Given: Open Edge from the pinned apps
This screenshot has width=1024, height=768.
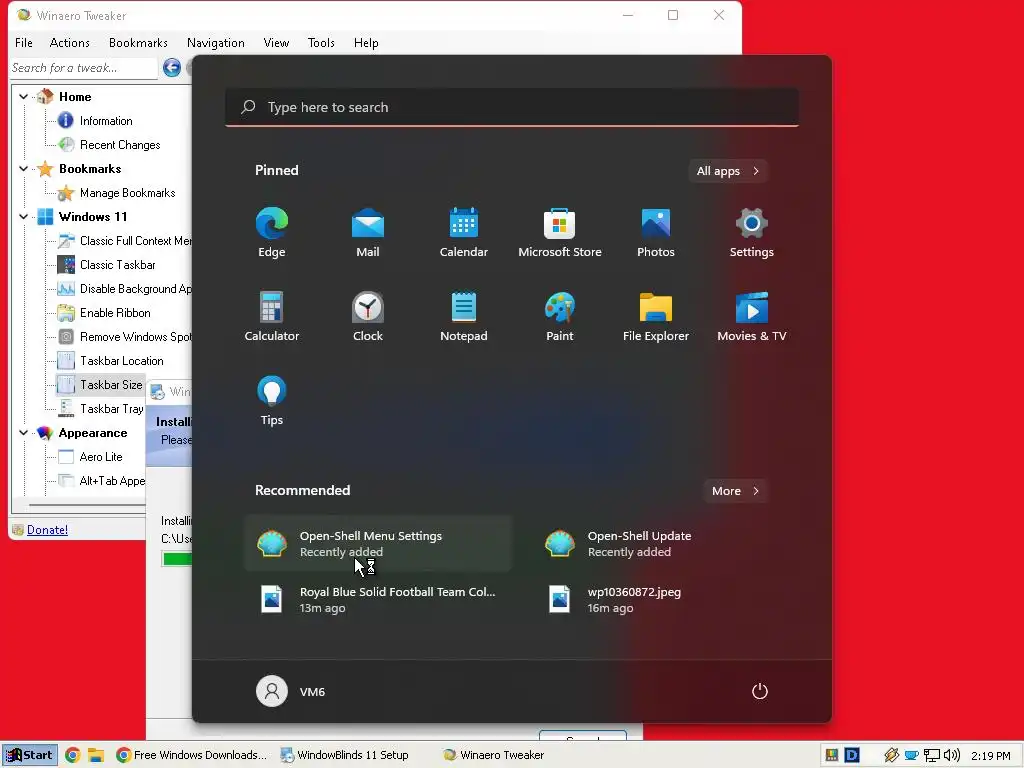Looking at the screenshot, I should click(272, 232).
